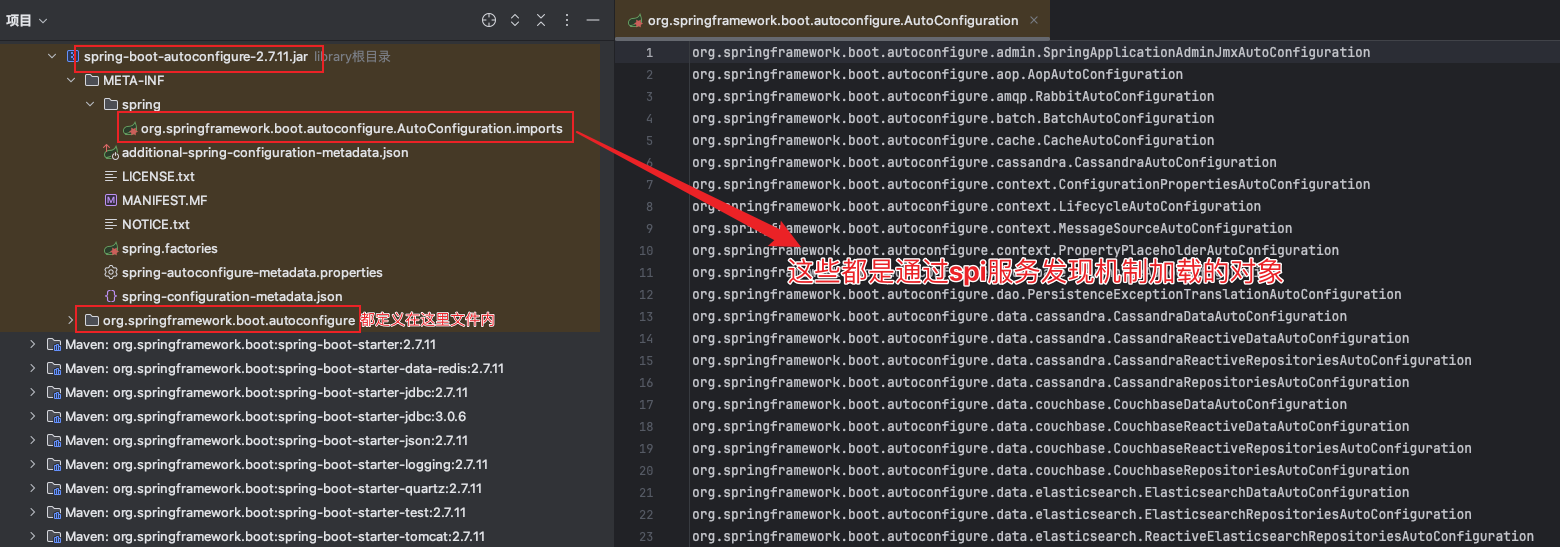Click the spring folder icon

pyautogui.click(x=110, y=105)
